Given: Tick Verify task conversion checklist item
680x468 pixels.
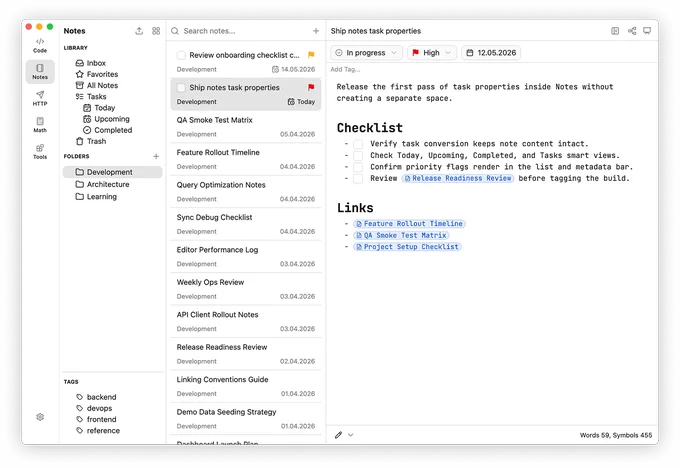Looking at the screenshot, I should pos(358,144).
